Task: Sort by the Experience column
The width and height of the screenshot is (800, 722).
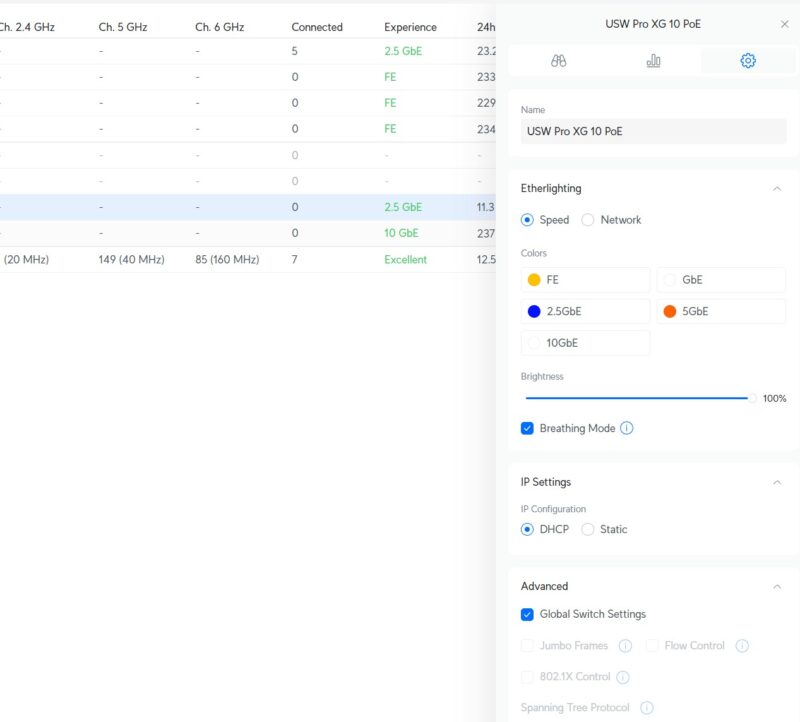Action: [x=410, y=27]
